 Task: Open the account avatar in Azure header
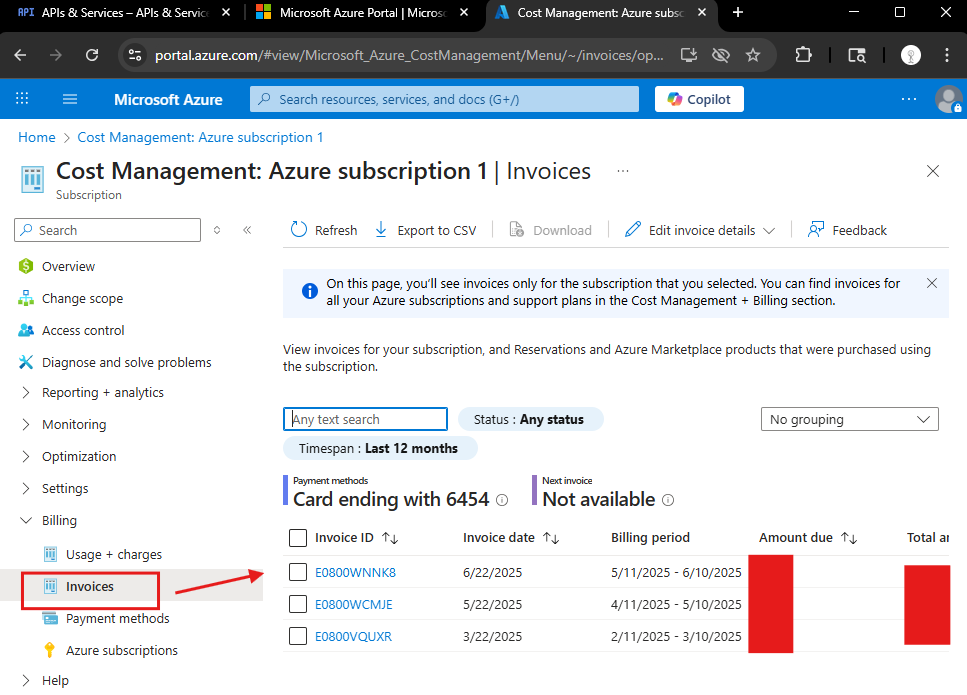click(948, 99)
